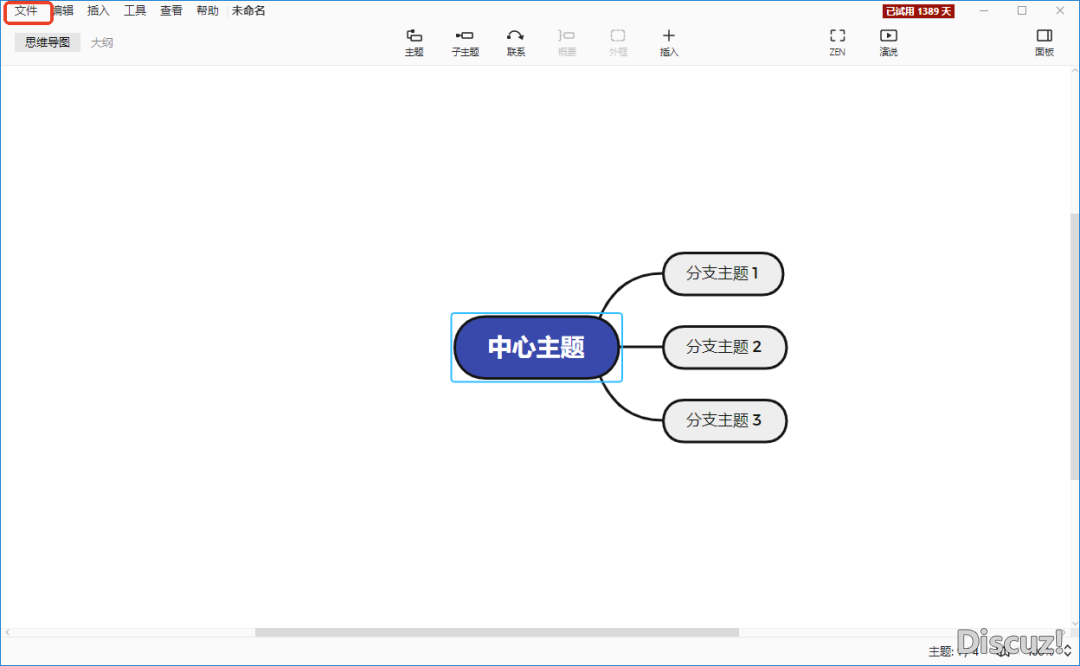
Task: Start the 演说 presentation mode
Action: point(889,43)
